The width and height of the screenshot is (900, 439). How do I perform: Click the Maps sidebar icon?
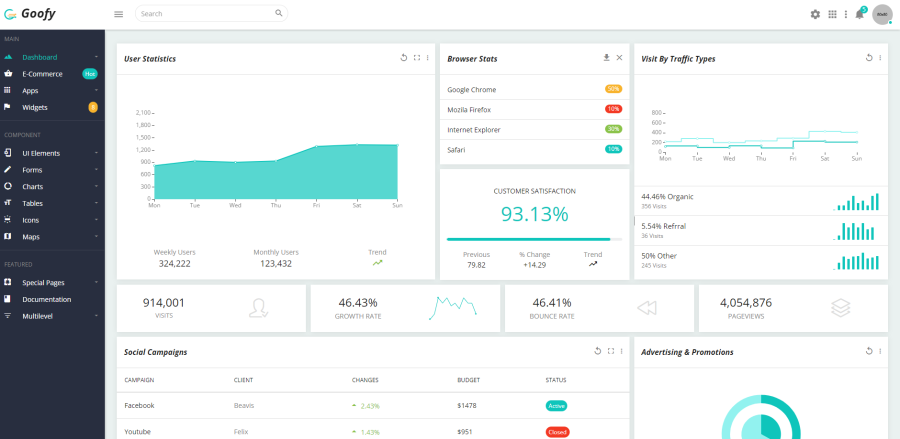pyautogui.click(x=7, y=236)
